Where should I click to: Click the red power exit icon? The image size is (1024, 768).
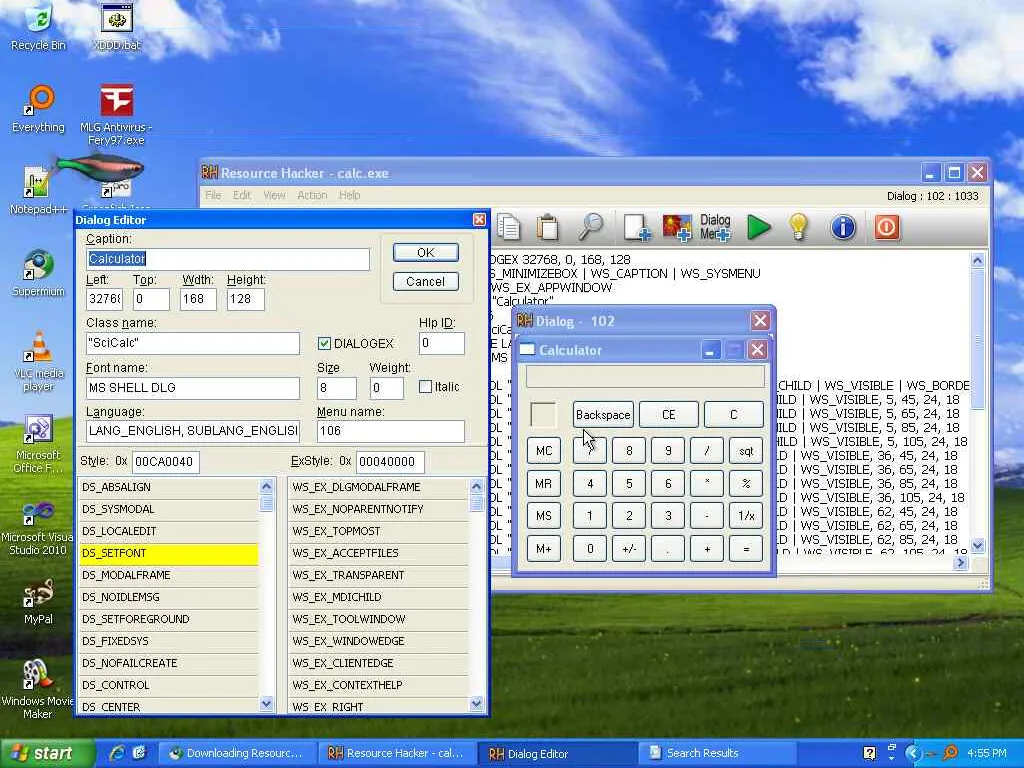click(886, 227)
